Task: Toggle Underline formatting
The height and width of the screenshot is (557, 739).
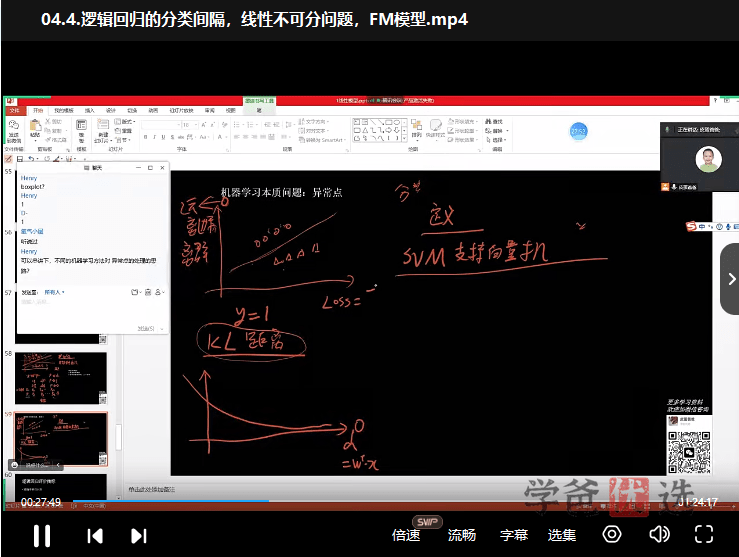Action: [163, 137]
